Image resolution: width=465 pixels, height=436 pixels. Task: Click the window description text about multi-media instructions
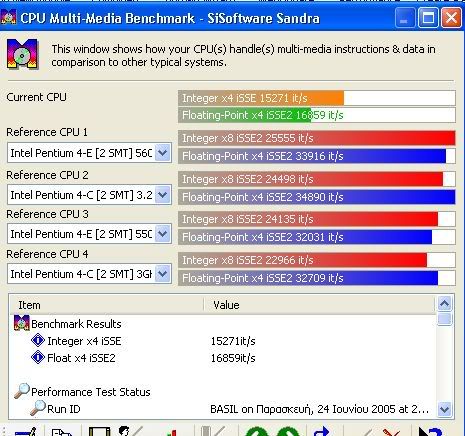(x=243, y=55)
